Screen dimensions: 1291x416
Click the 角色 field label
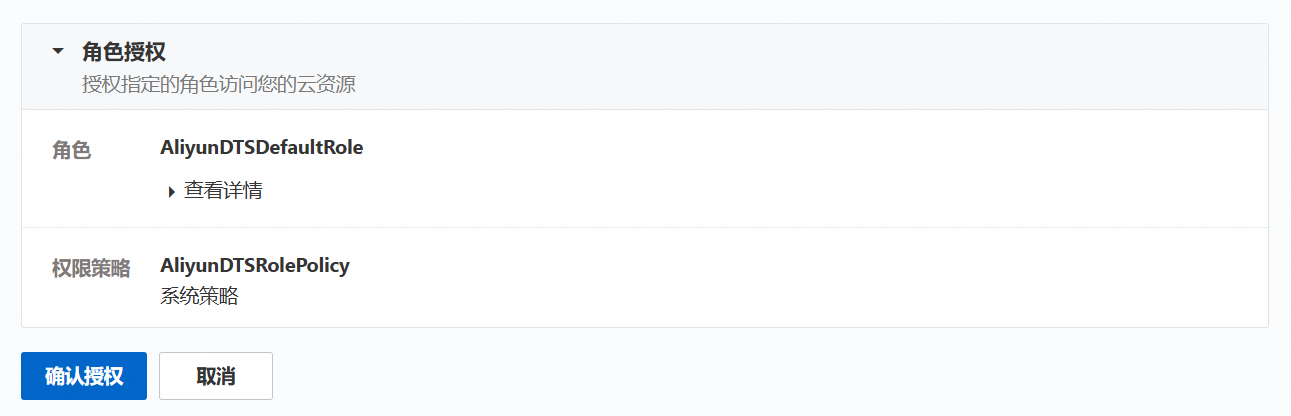[x=72, y=151]
